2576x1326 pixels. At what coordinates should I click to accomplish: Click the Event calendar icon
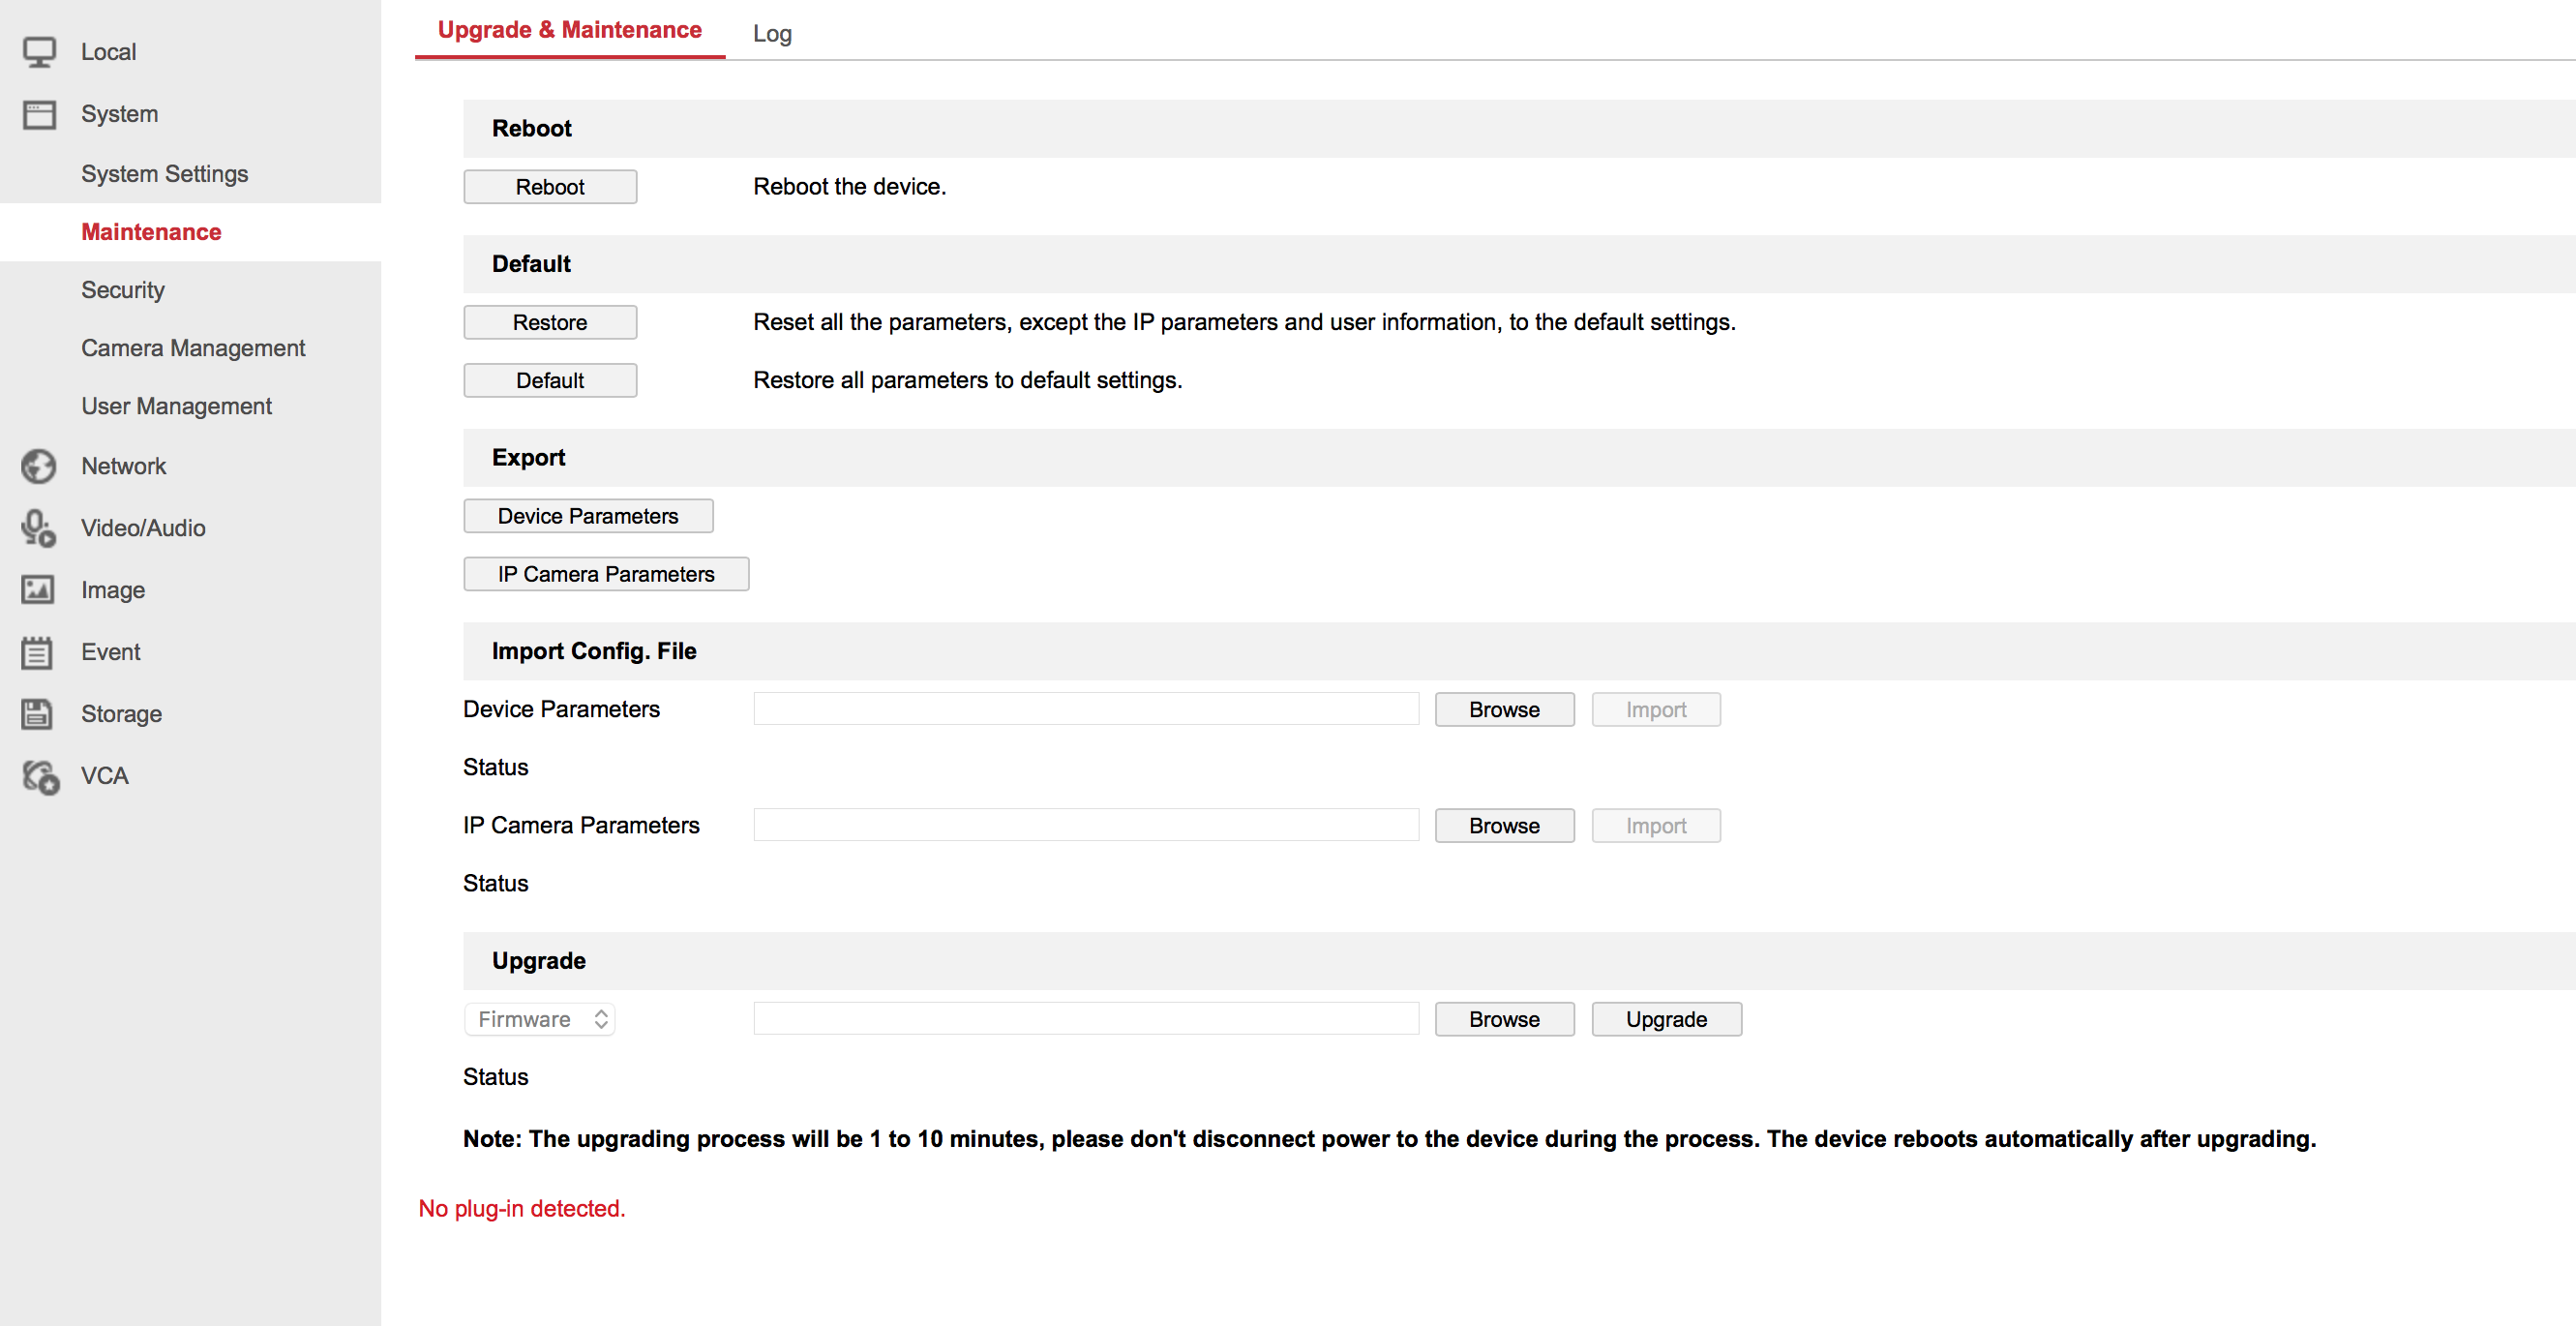point(39,652)
